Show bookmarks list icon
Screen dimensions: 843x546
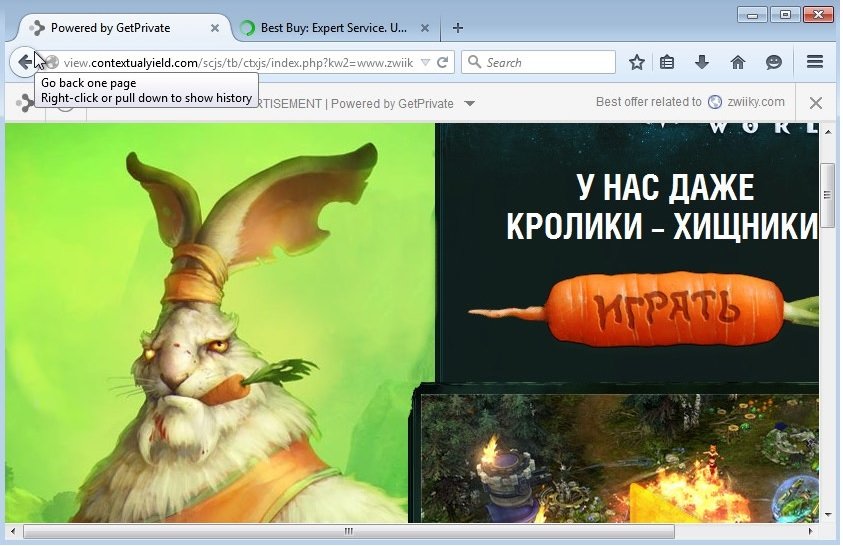tap(667, 62)
